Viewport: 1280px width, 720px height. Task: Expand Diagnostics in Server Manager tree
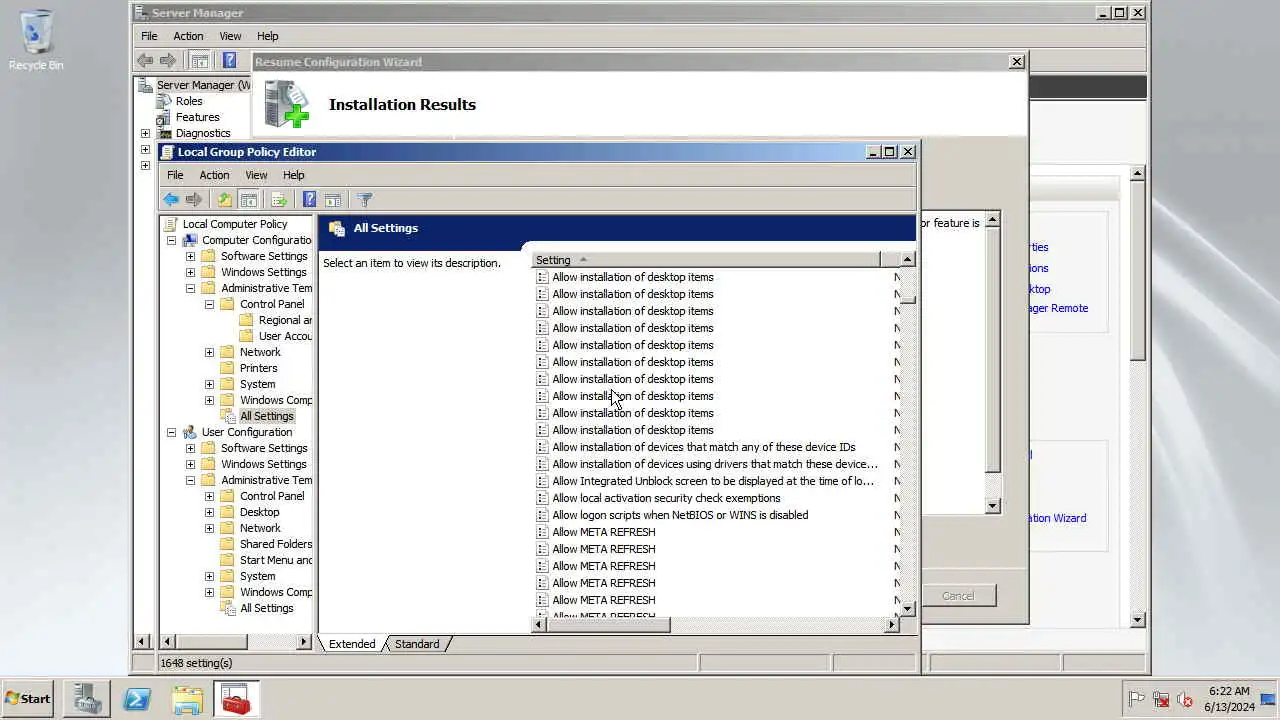point(145,133)
